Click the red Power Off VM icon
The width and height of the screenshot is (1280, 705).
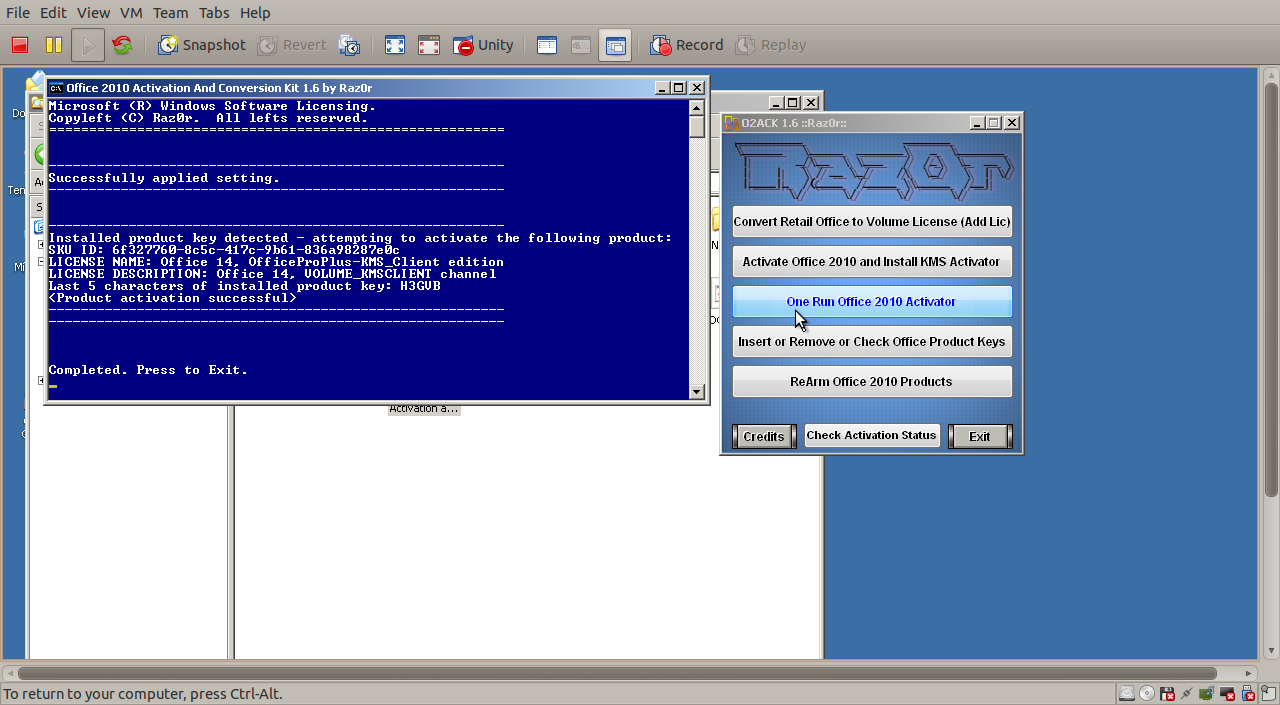19,45
